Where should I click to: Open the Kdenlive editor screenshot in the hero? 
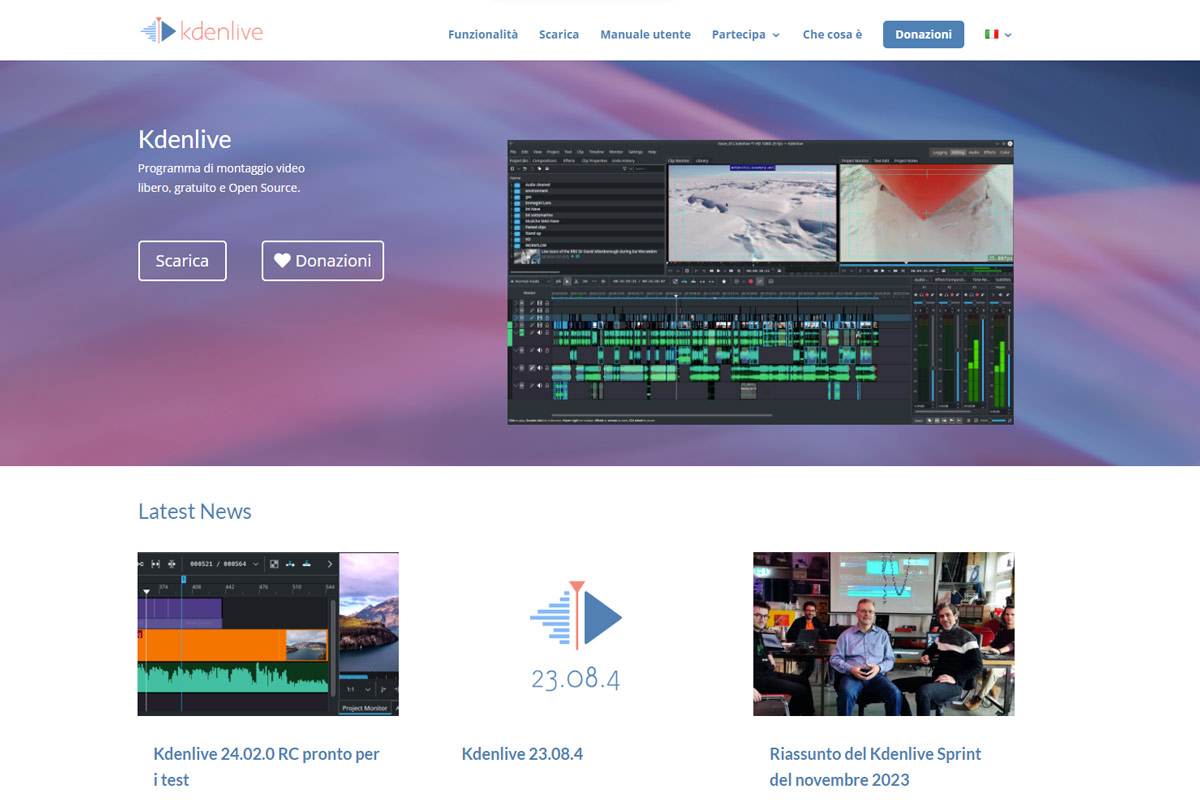(x=760, y=282)
